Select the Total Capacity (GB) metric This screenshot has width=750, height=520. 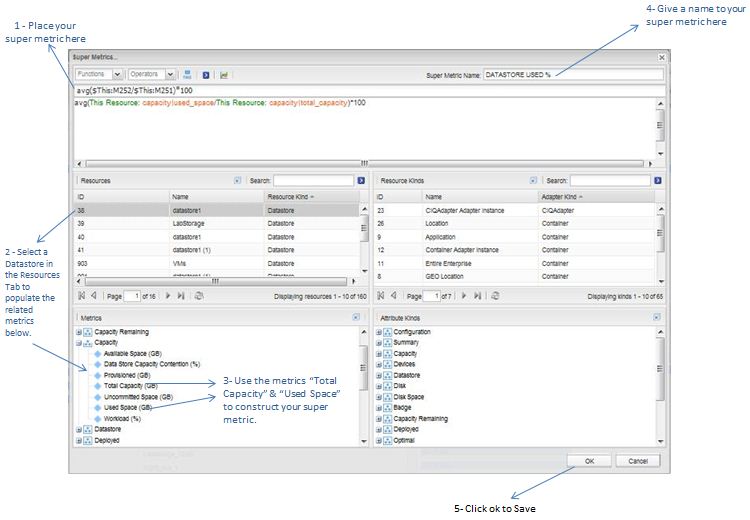coord(130,386)
